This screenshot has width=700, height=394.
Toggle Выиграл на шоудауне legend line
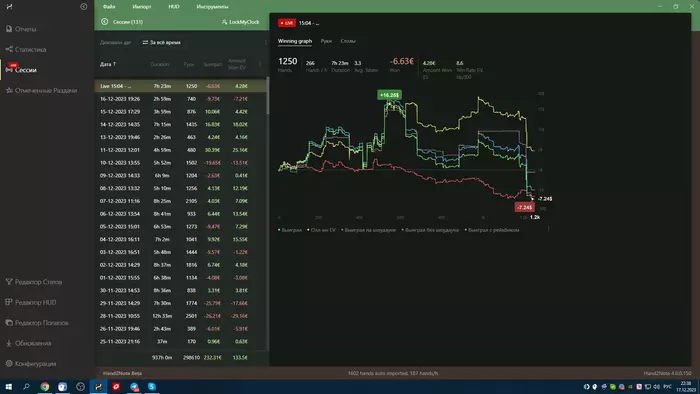click(369, 230)
